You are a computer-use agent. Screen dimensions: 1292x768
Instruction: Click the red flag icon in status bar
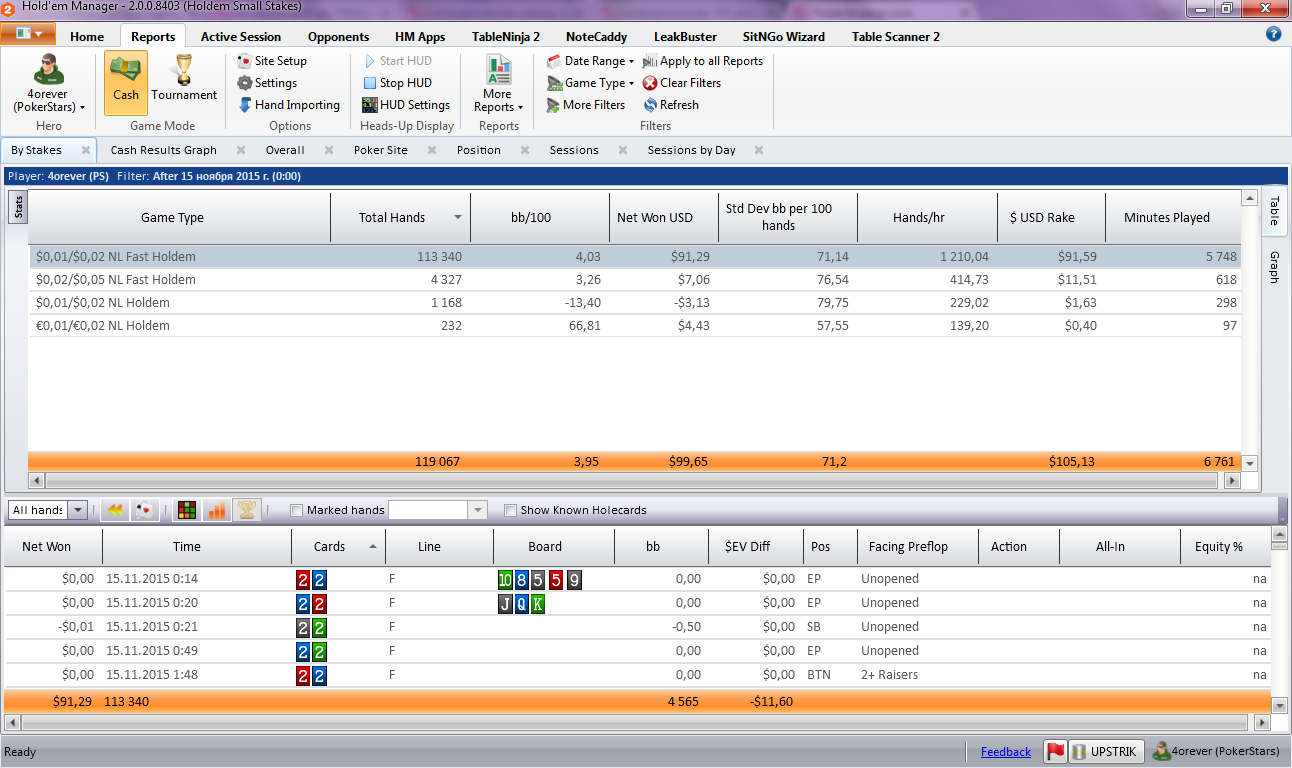(1055, 752)
